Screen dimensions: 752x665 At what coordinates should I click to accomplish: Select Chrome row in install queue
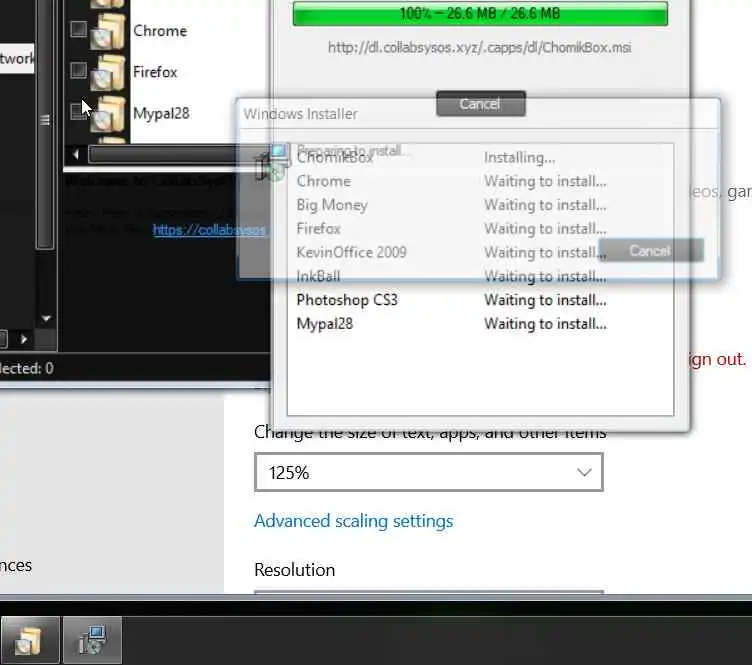coord(480,181)
